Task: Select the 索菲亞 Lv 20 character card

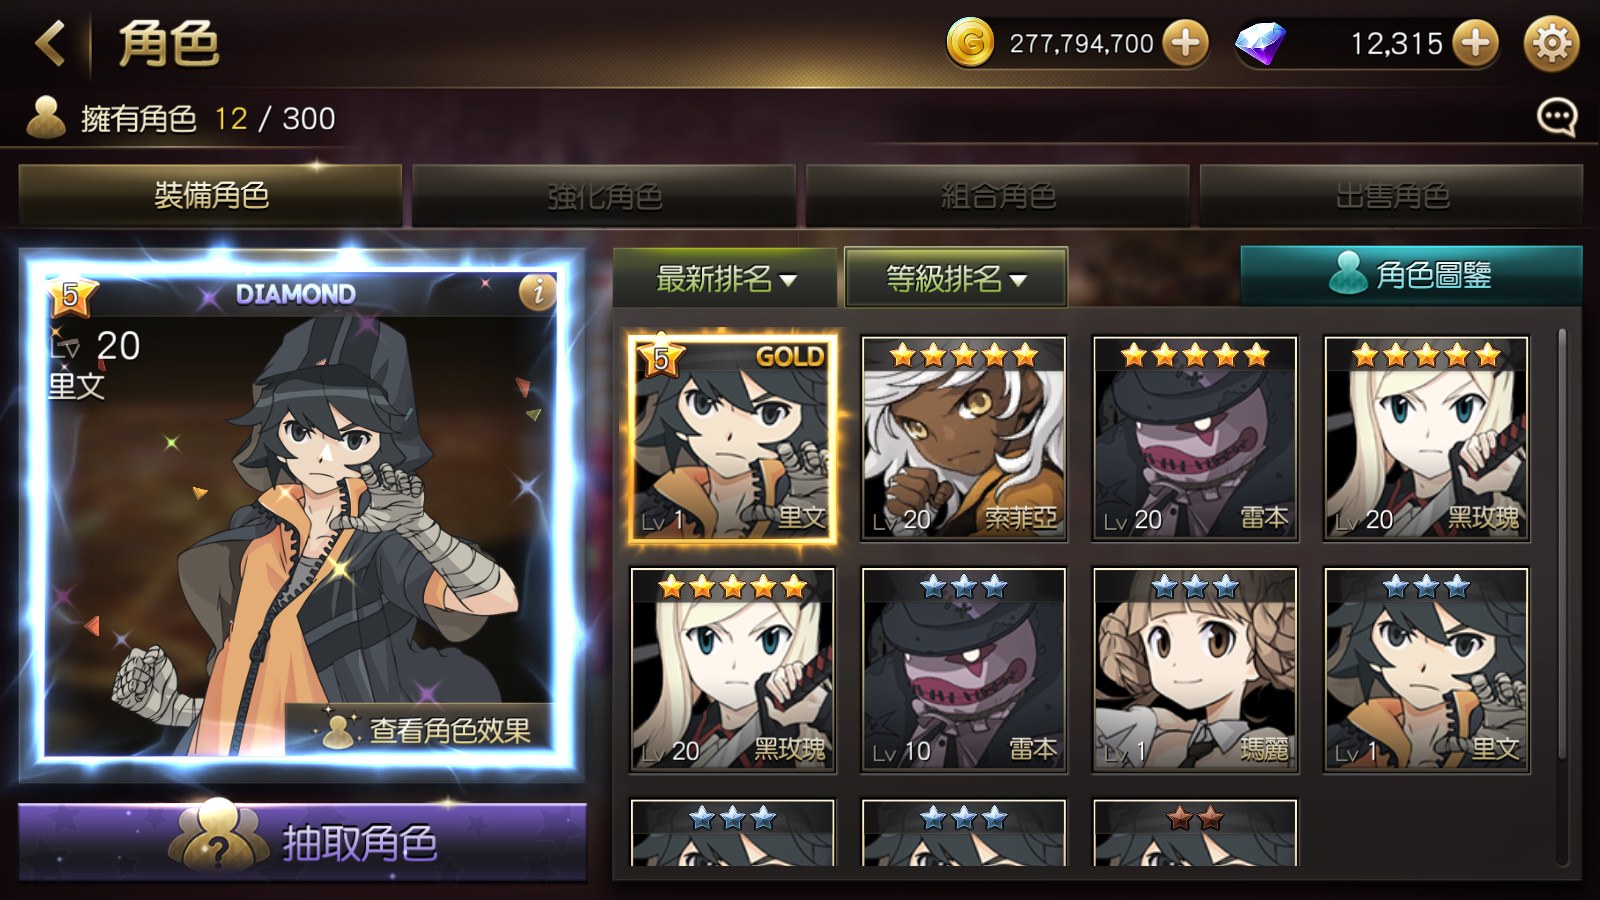Action: (x=964, y=439)
